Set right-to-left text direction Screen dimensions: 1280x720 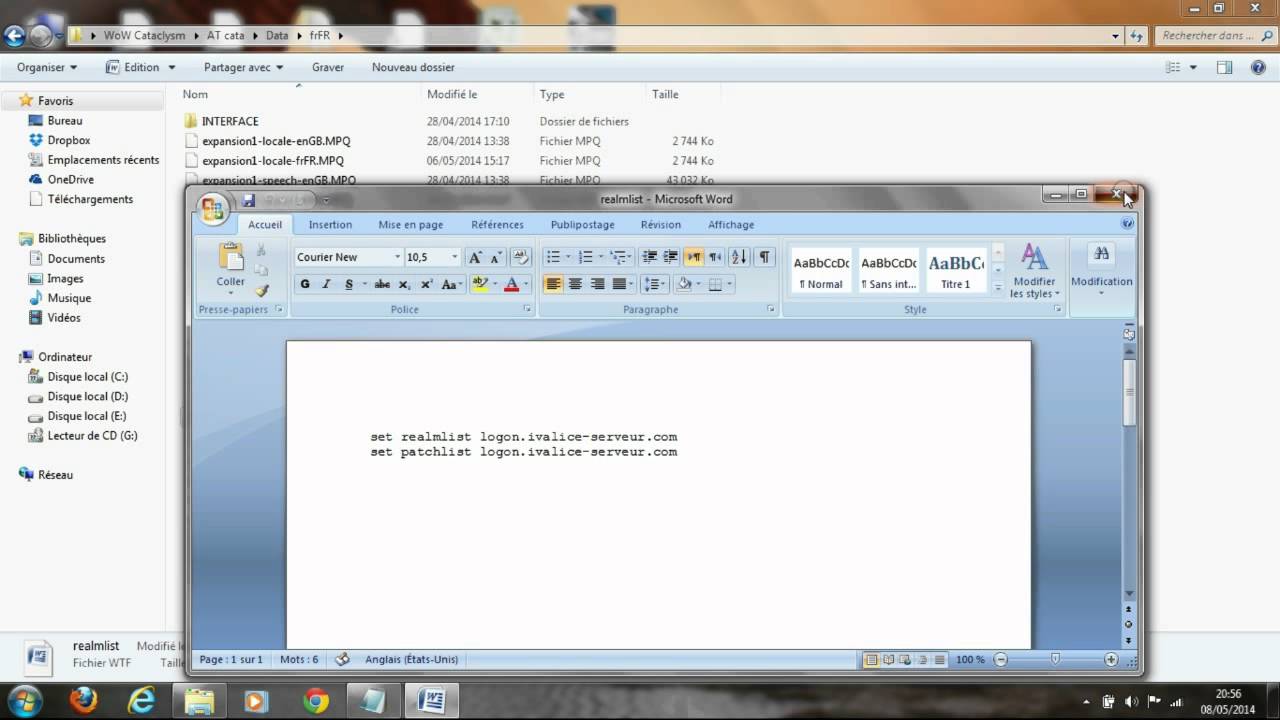[715, 257]
